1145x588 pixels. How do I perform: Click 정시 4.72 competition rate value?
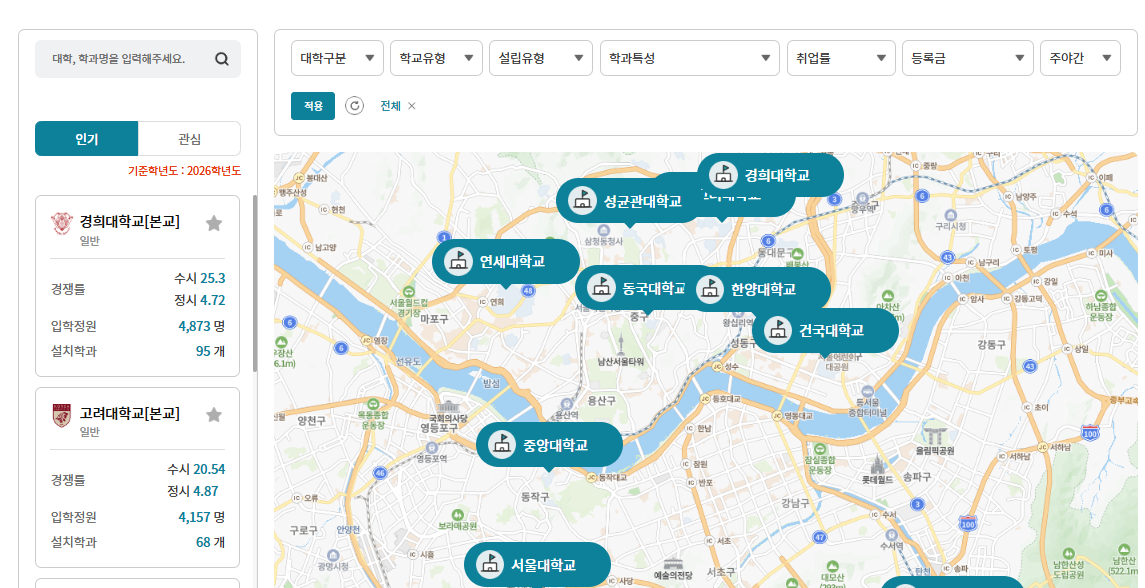click(199, 300)
